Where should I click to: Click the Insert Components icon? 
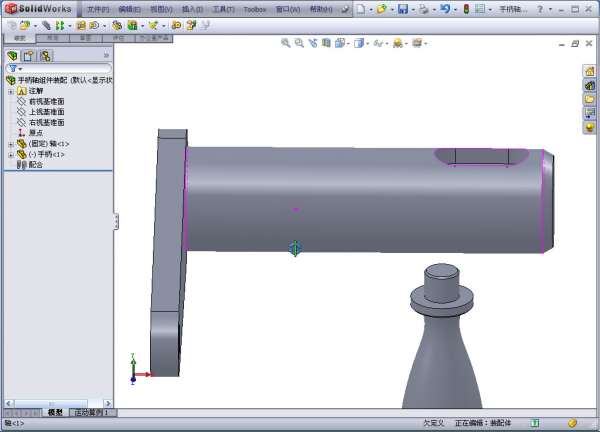(x=25, y=25)
